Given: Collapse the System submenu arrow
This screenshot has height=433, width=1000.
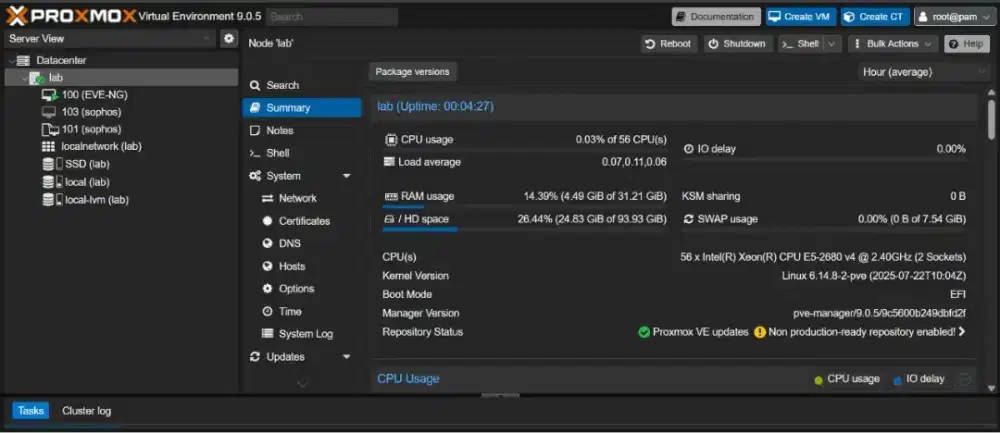Looking at the screenshot, I should tap(347, 176).
